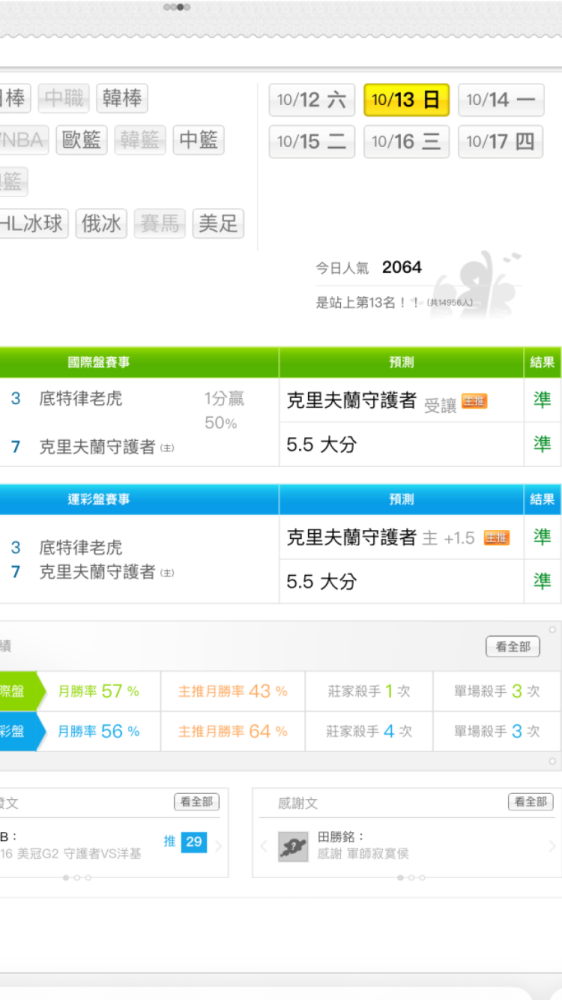The image size is (562, 1000).
Task: Select the 俄冰 league filter
Action: [101, 224]
